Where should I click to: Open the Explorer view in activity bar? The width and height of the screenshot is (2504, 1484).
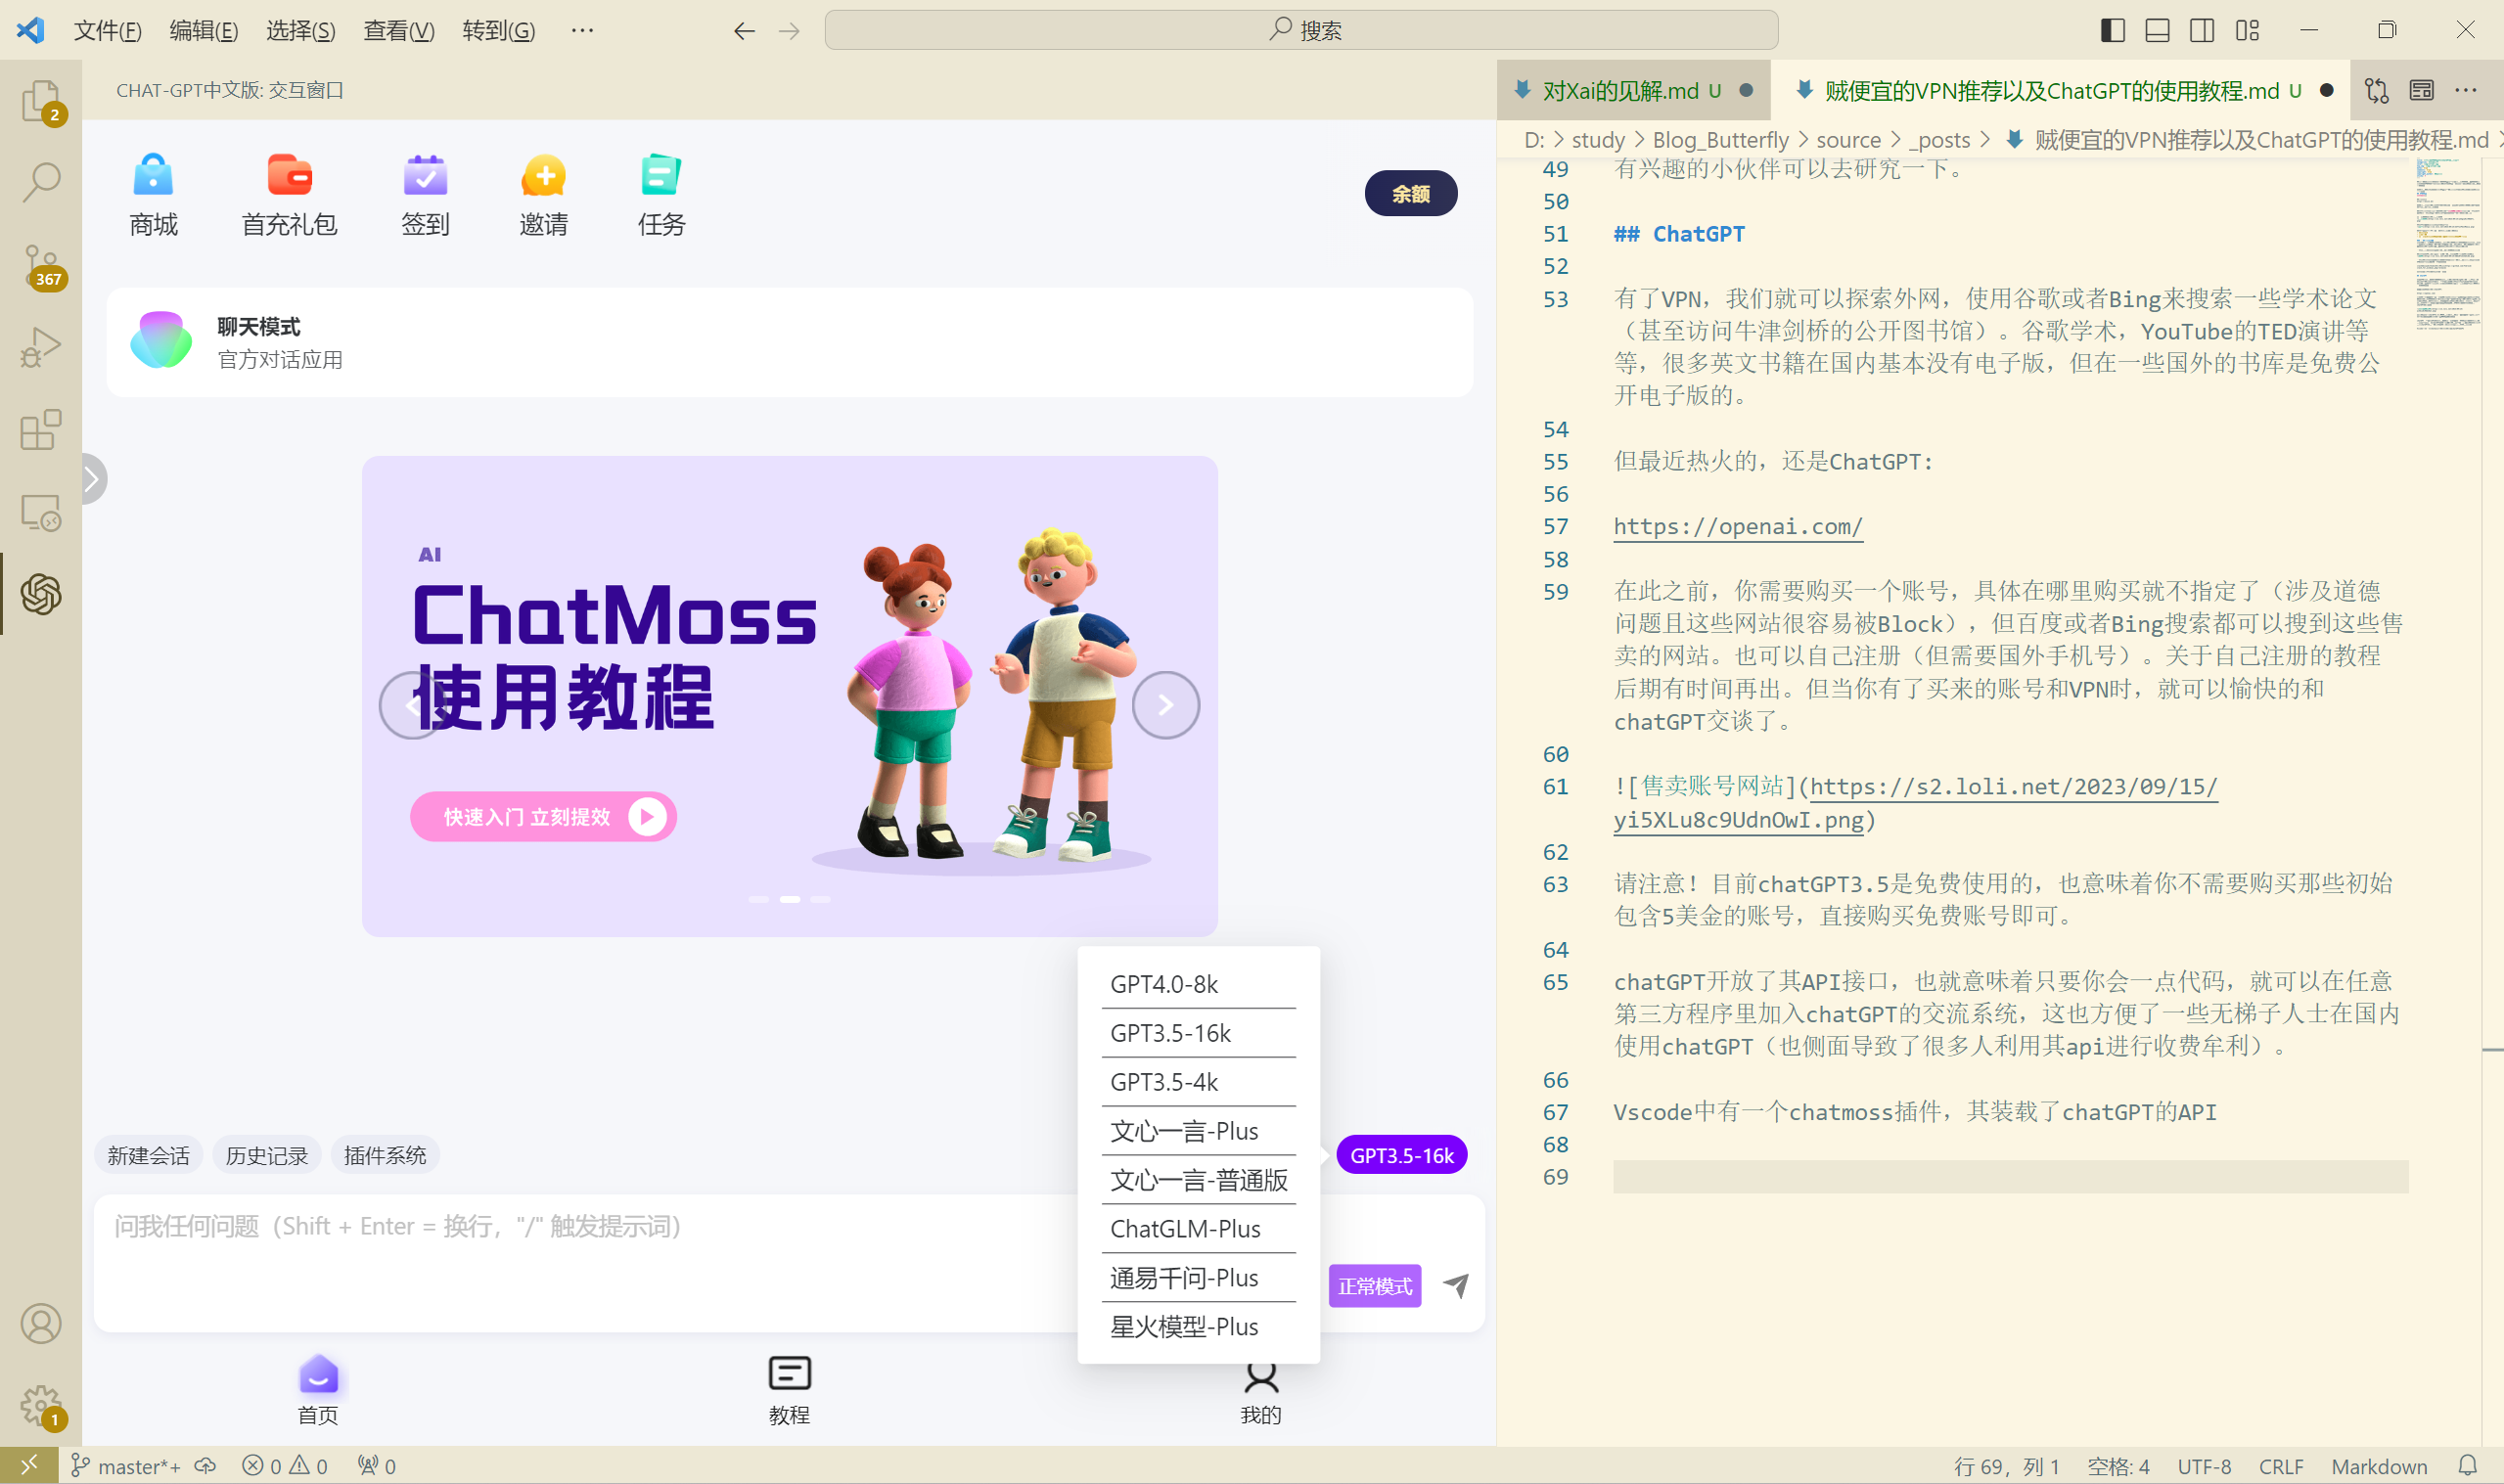tap(41, 101)
